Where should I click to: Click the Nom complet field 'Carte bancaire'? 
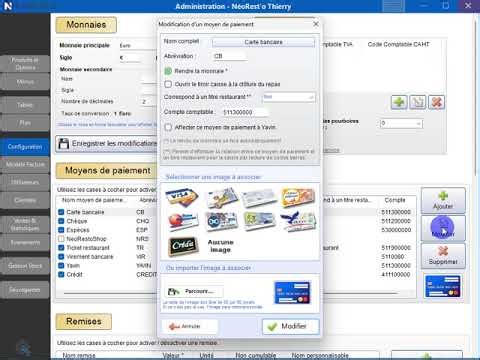(263, 42)
